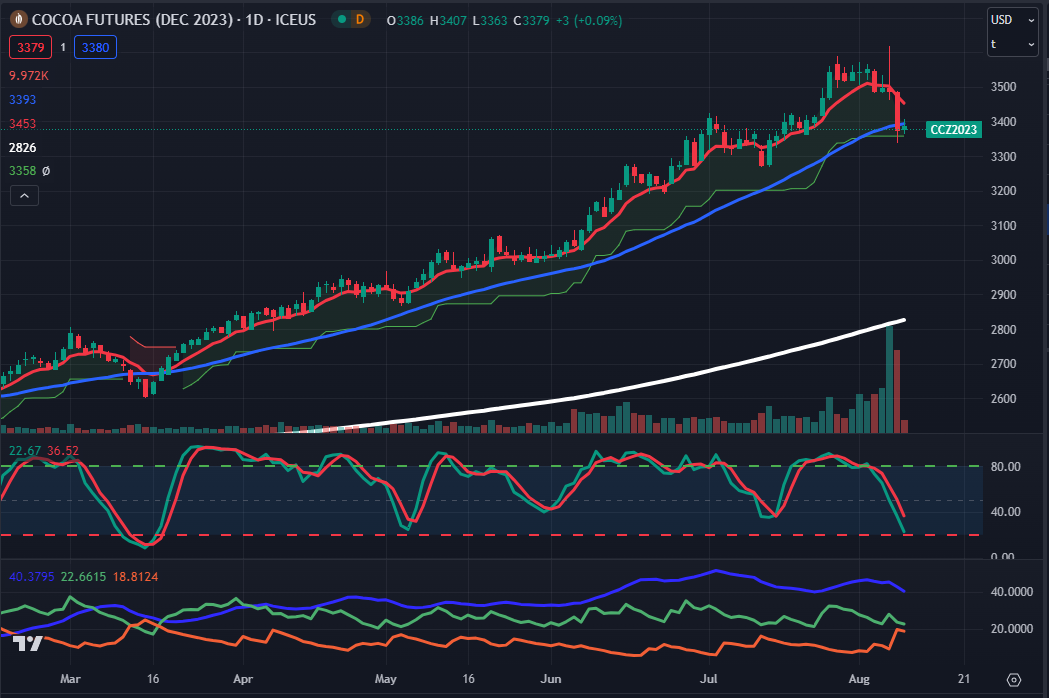Click the Mar label on the time axis
This screenshot has height=698, width=1049.
tap(70, 679)
